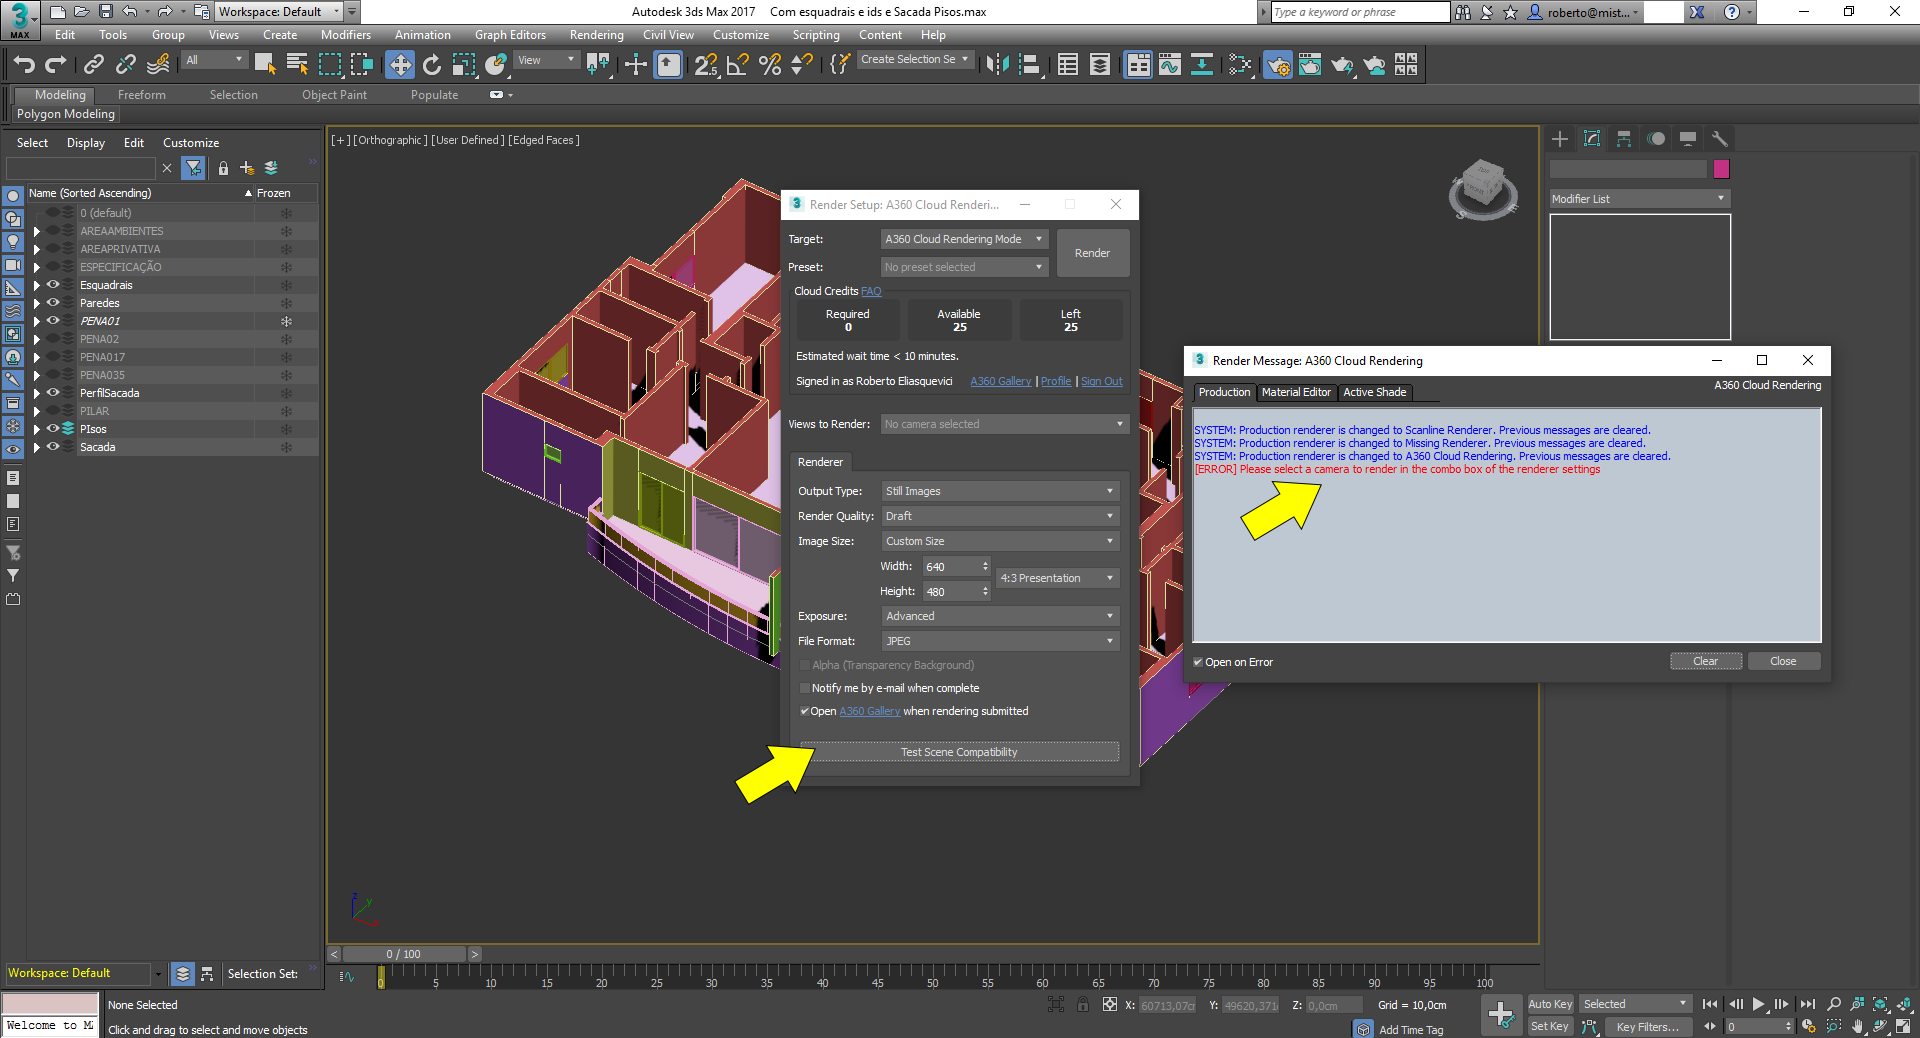Uncheck Open A360 Gallery when rendering submitted

coord(805,711)
